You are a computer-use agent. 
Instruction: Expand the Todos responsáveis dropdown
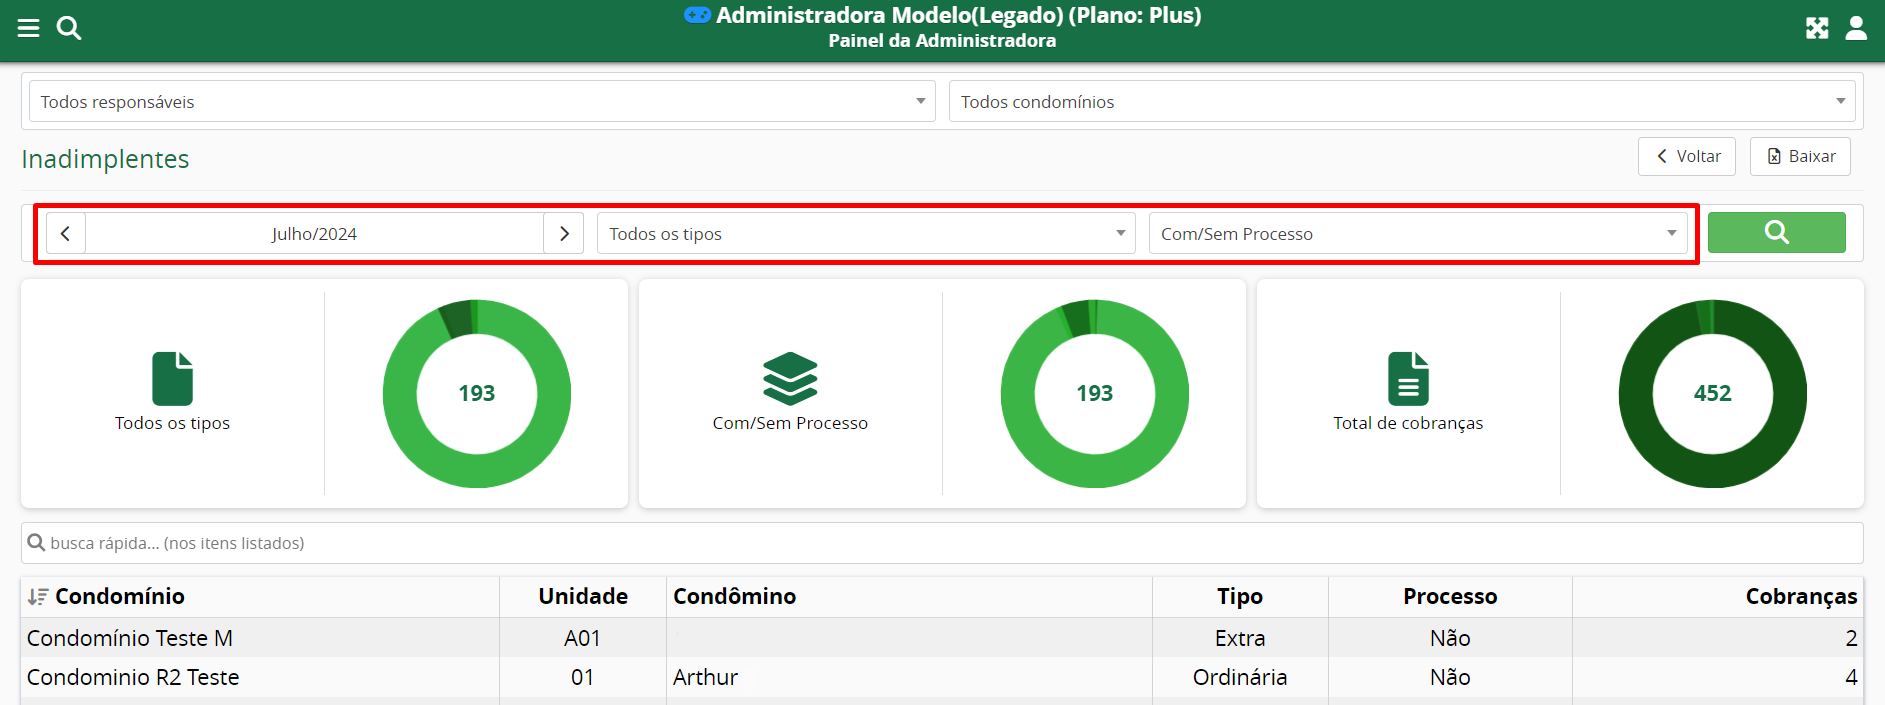[x=482, y=102]
